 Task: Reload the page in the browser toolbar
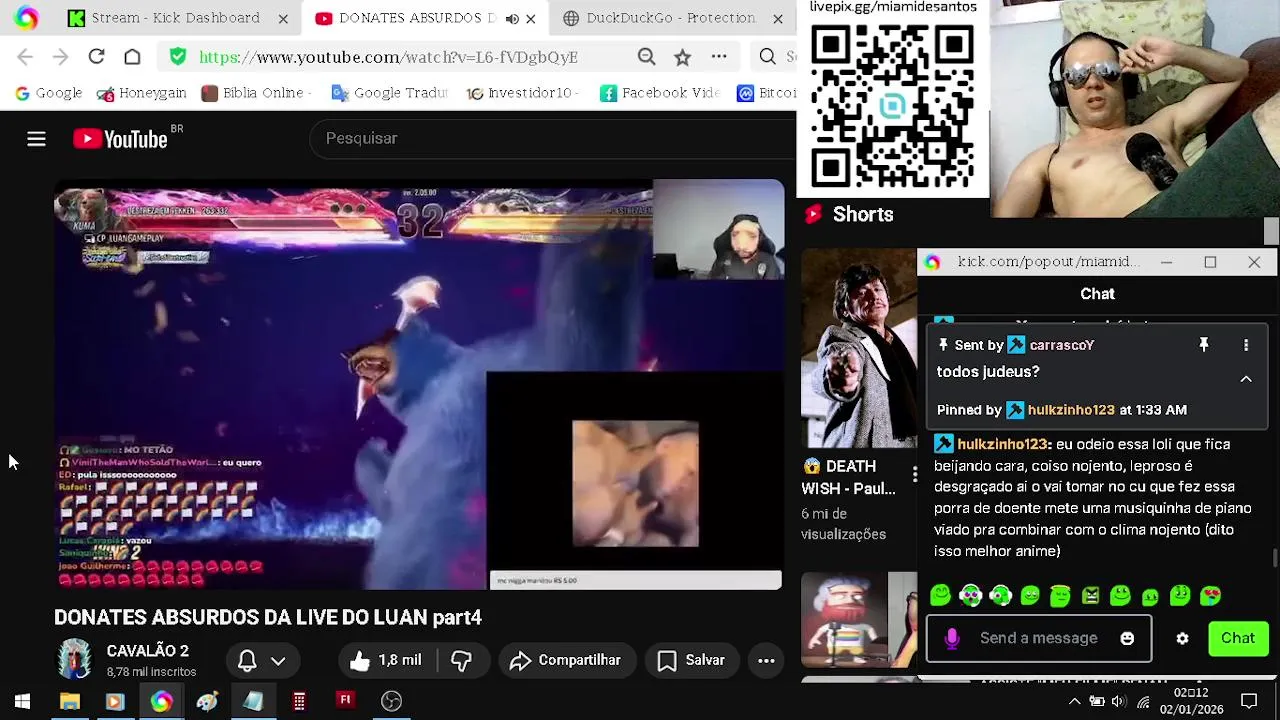(x=96, y=57)
